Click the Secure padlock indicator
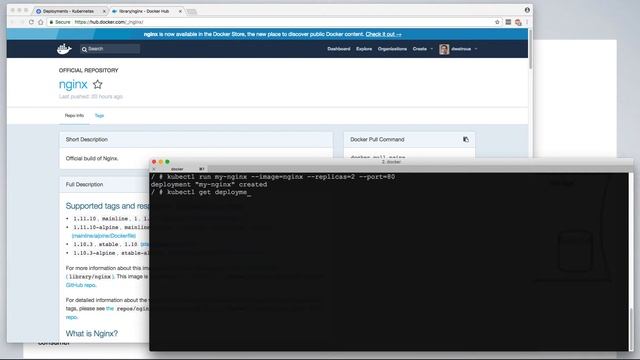 (60, 22)
